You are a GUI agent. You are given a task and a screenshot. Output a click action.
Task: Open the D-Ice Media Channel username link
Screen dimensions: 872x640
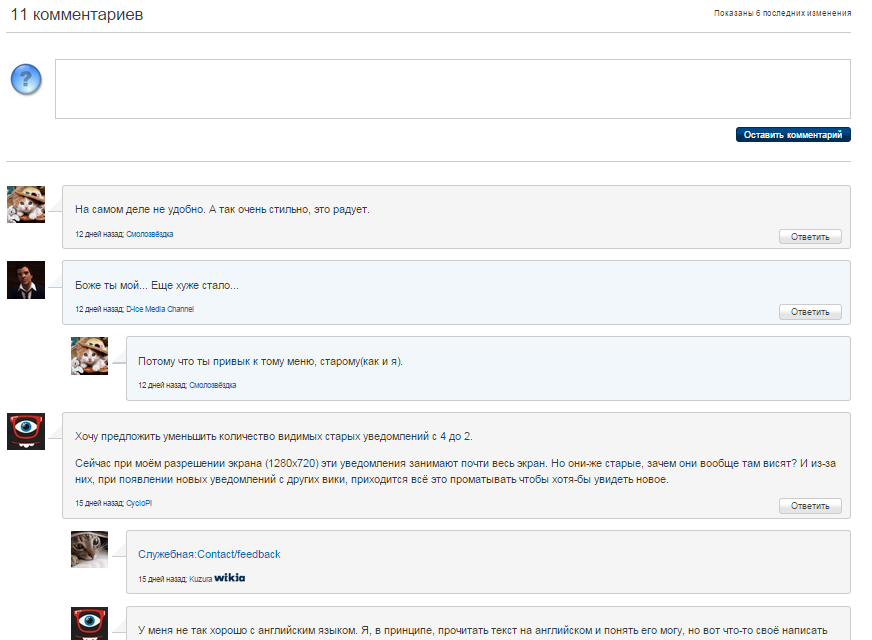160,310
